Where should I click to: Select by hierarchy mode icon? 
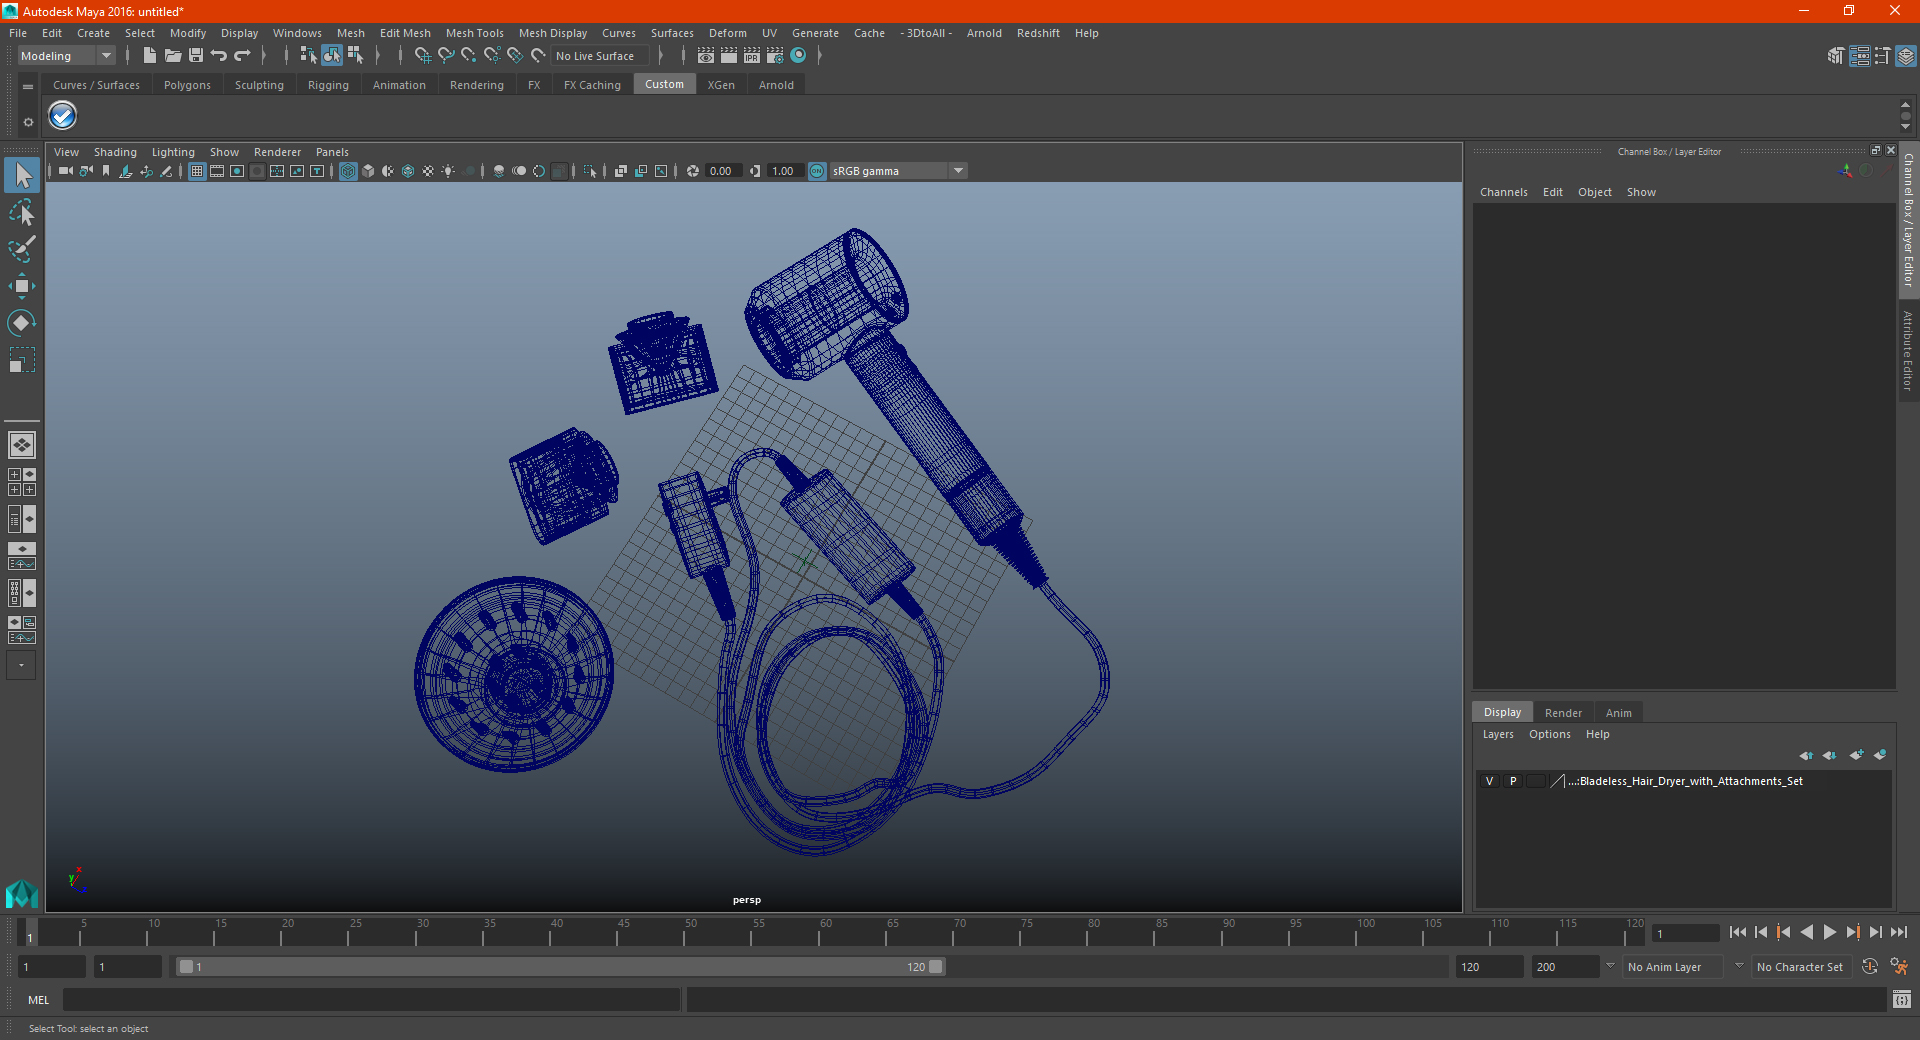click(308, 56)
